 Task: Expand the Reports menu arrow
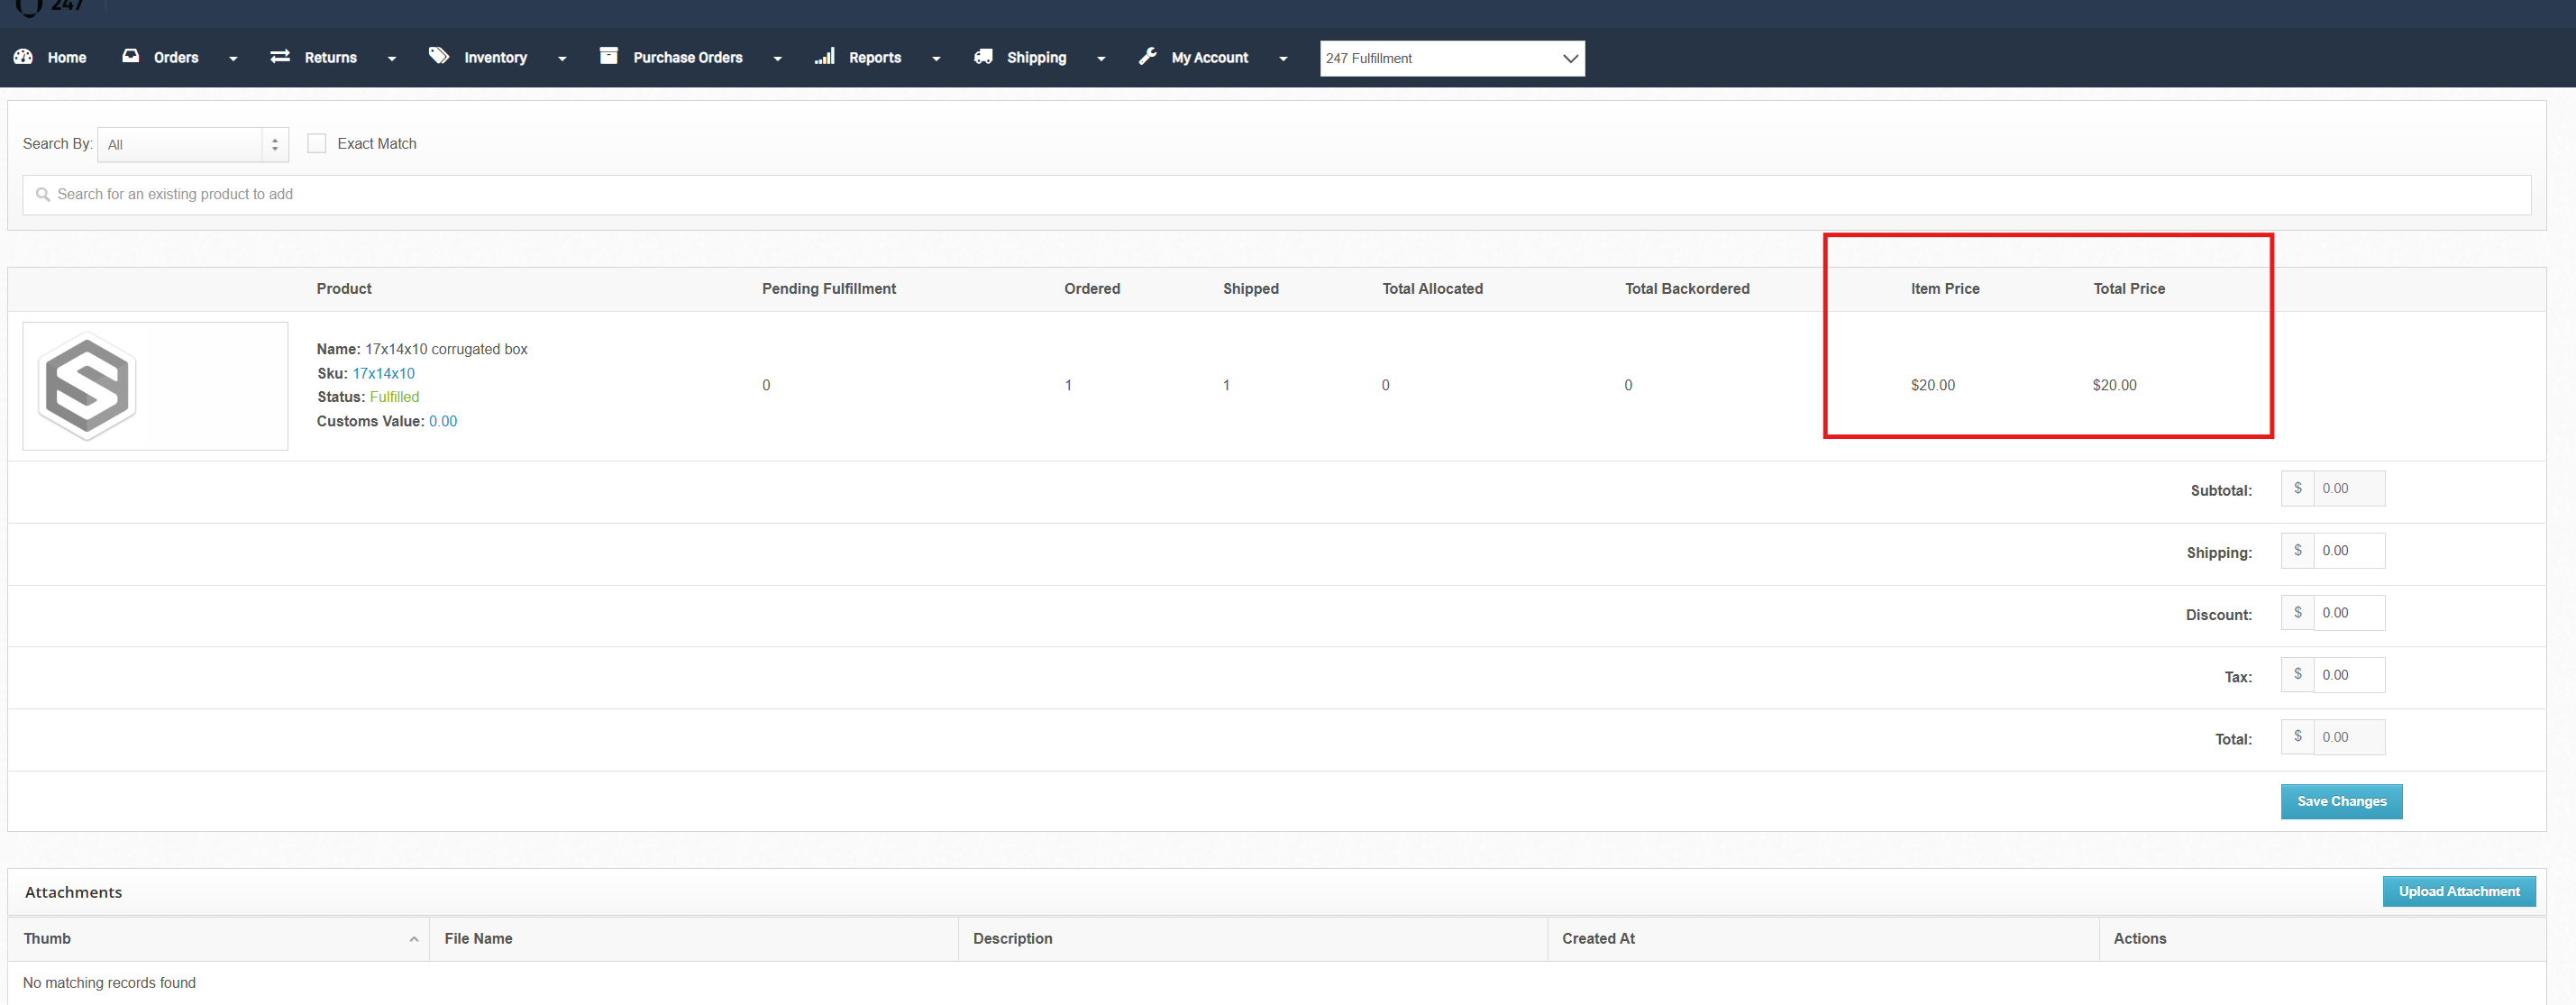pos(936,59)
